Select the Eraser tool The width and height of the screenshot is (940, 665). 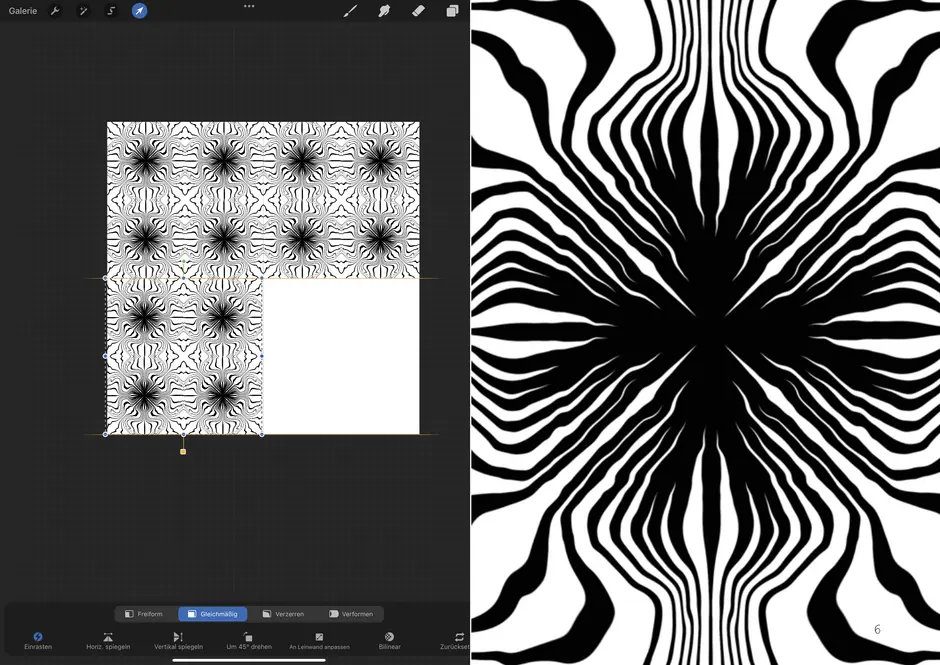click(418, 11)
